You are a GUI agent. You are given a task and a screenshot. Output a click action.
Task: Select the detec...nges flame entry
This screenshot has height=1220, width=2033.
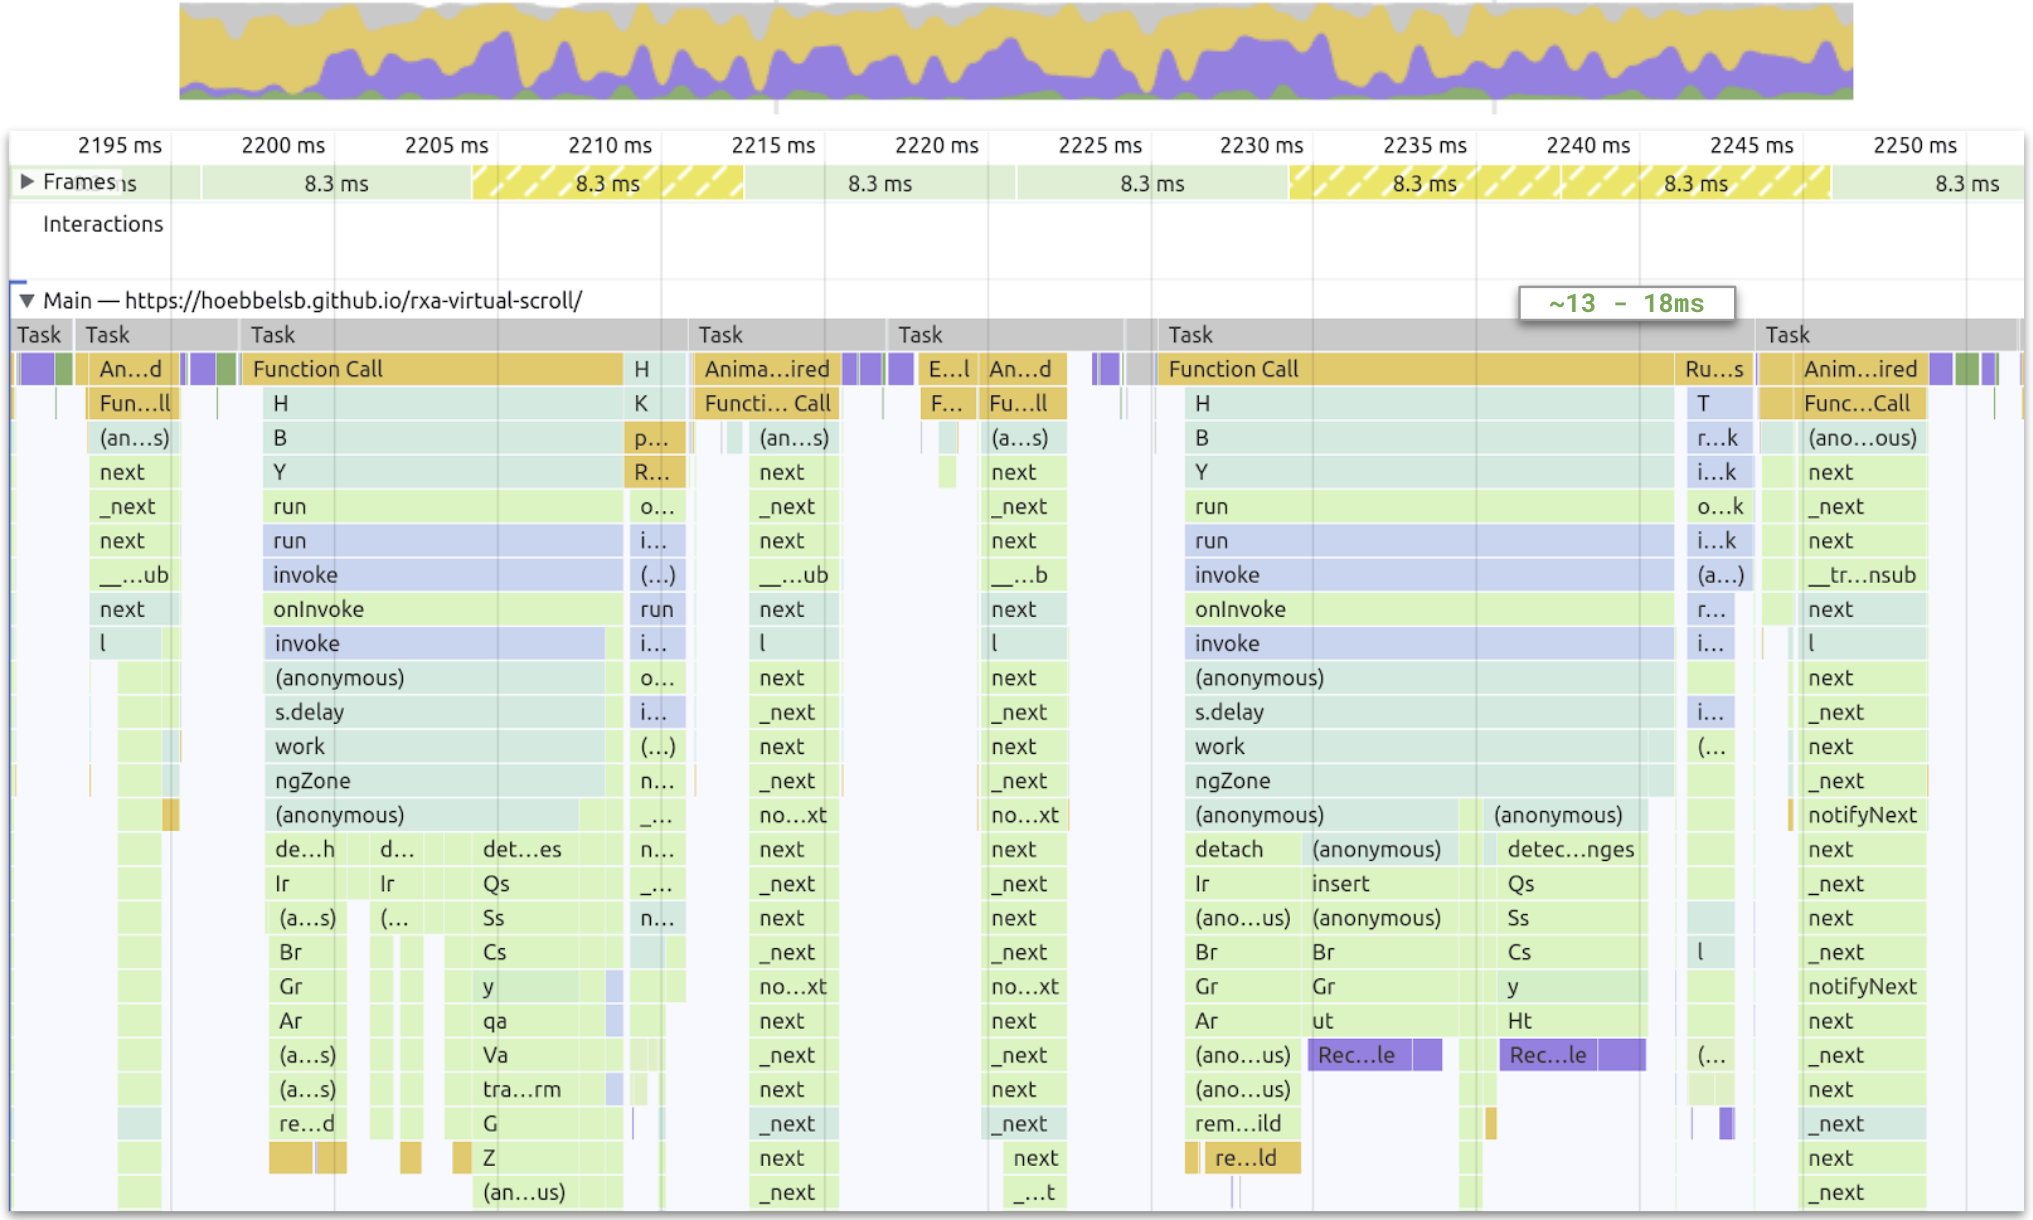click(x=1570, y=849)
